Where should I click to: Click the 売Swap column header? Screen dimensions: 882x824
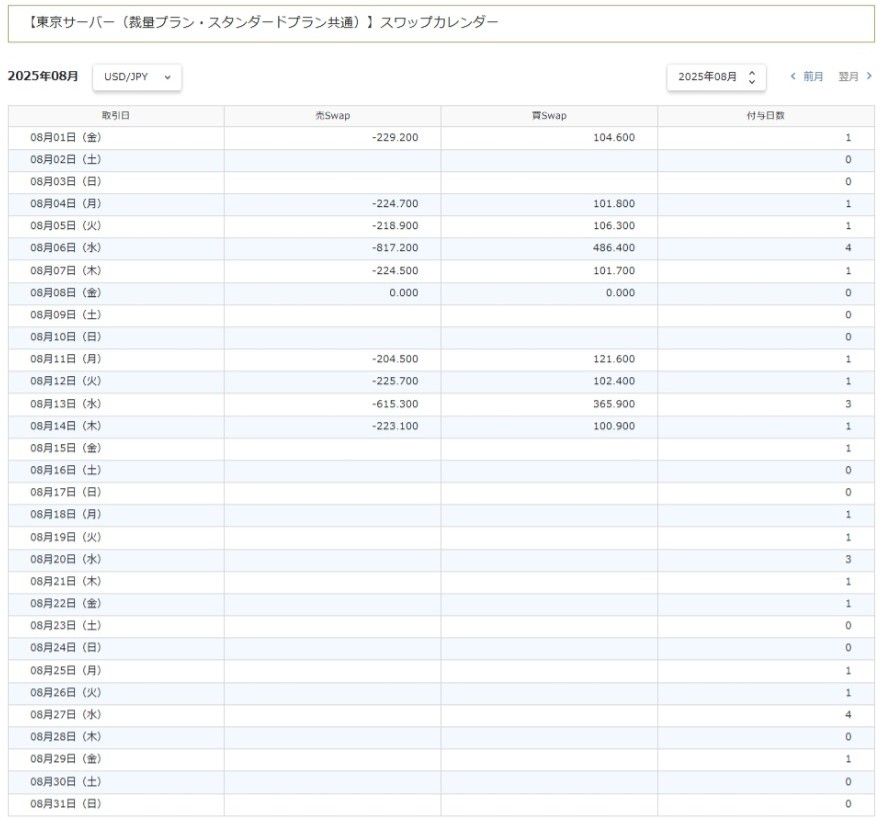click(x=332, y=115)
